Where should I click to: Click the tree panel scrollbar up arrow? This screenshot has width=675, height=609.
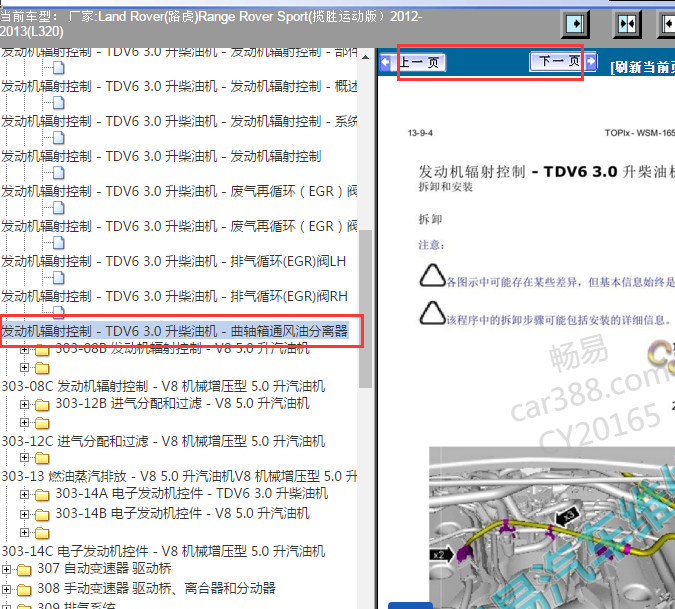[365, 57]
